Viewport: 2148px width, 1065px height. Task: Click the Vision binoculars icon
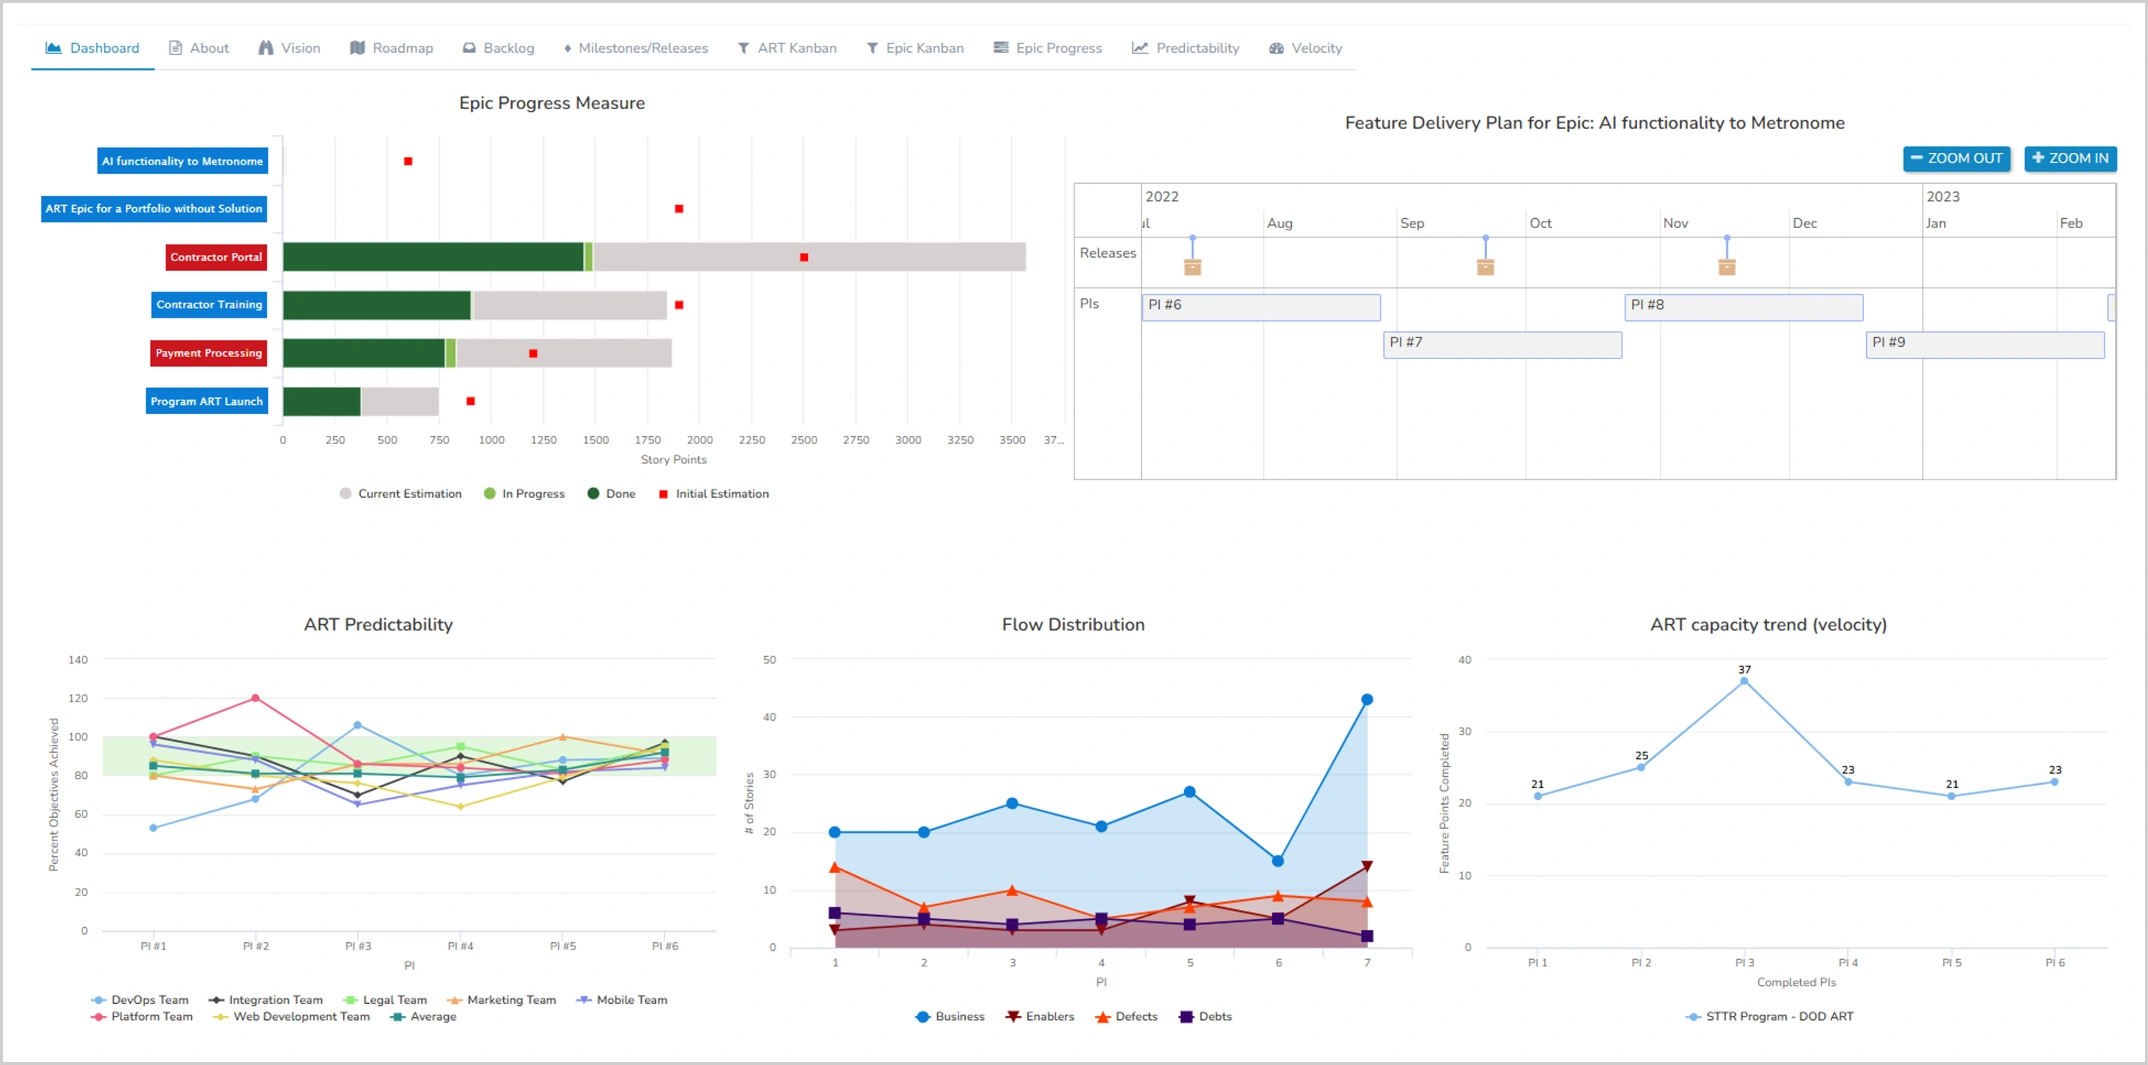[266, 48]
